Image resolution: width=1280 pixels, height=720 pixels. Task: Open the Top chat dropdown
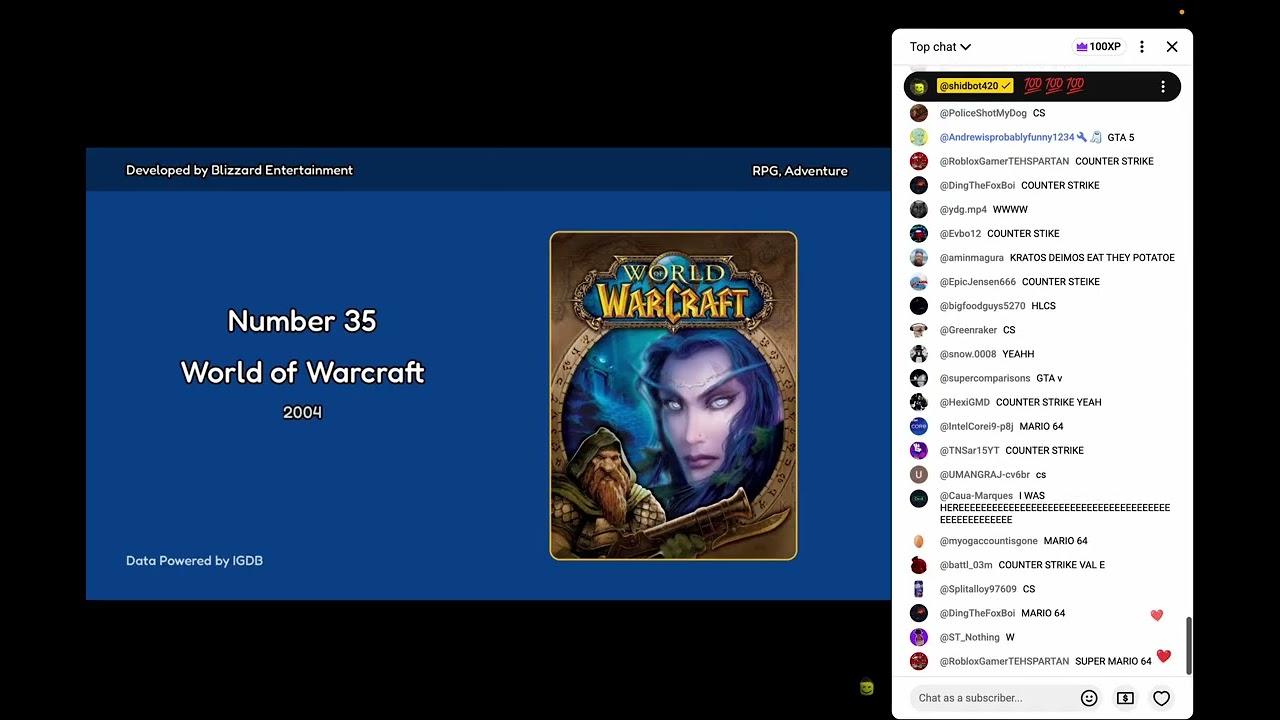pos(940,47)
